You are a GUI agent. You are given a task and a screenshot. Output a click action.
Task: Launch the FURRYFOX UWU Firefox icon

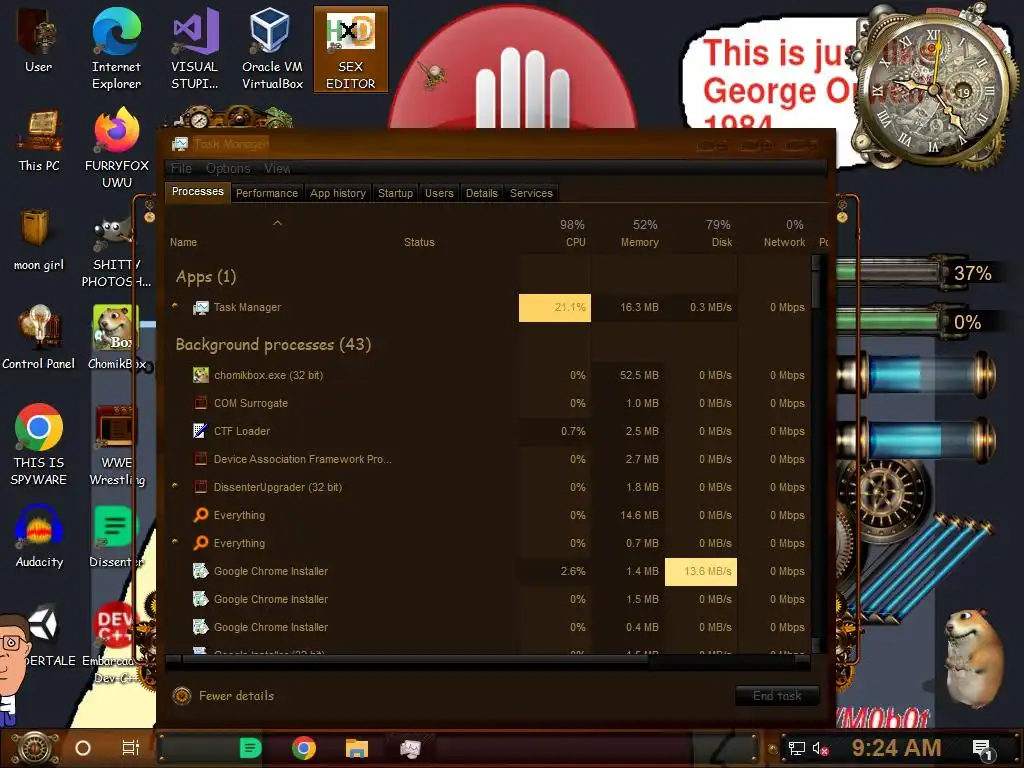[116, 148]
